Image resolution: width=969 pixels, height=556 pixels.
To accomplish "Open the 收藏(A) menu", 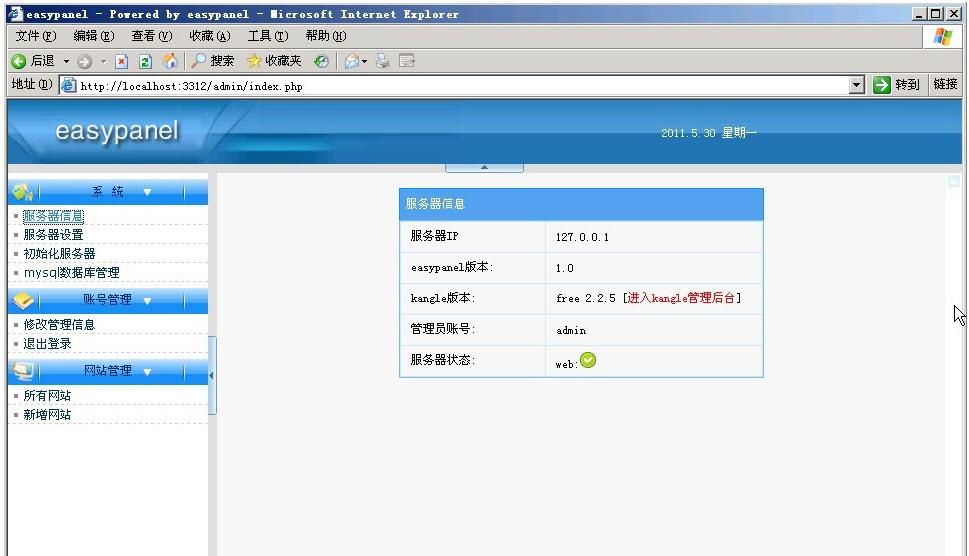I will point(210,36).
